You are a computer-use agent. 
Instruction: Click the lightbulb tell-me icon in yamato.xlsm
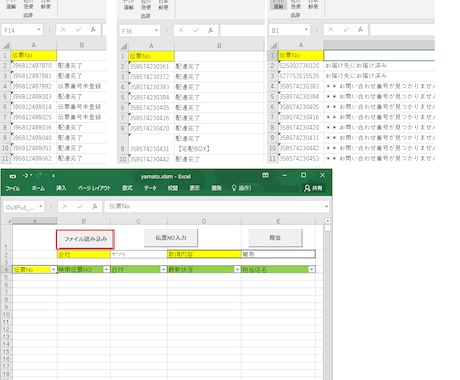(x=234, y=188)
